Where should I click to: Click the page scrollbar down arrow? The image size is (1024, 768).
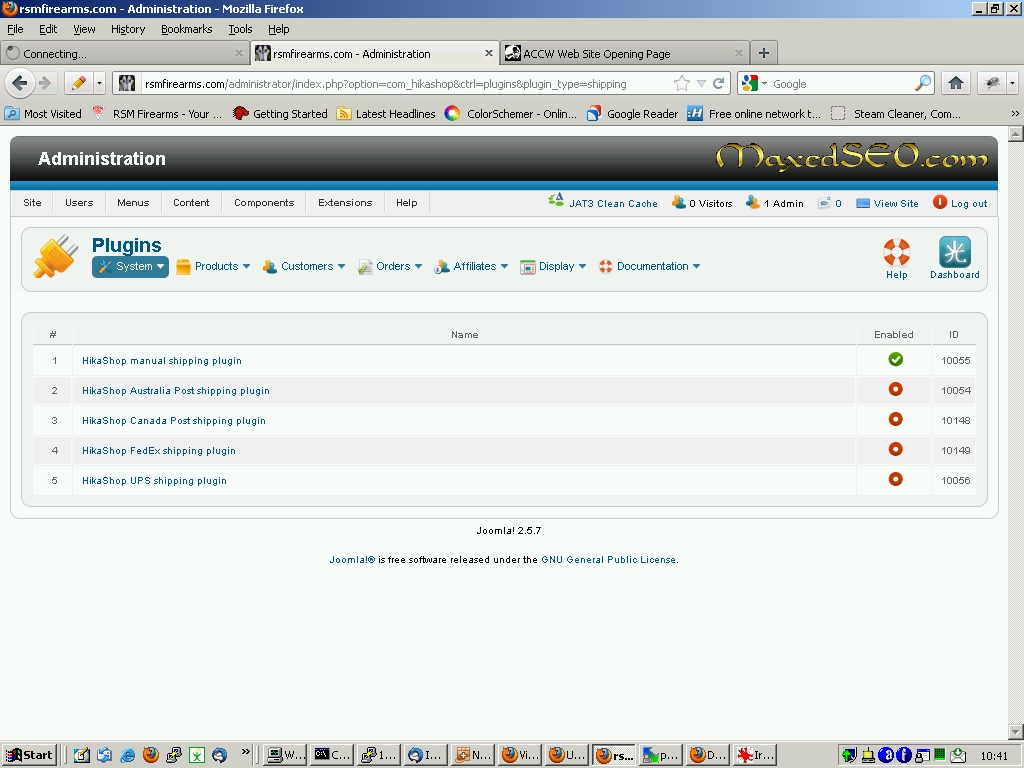[1015, 731]
